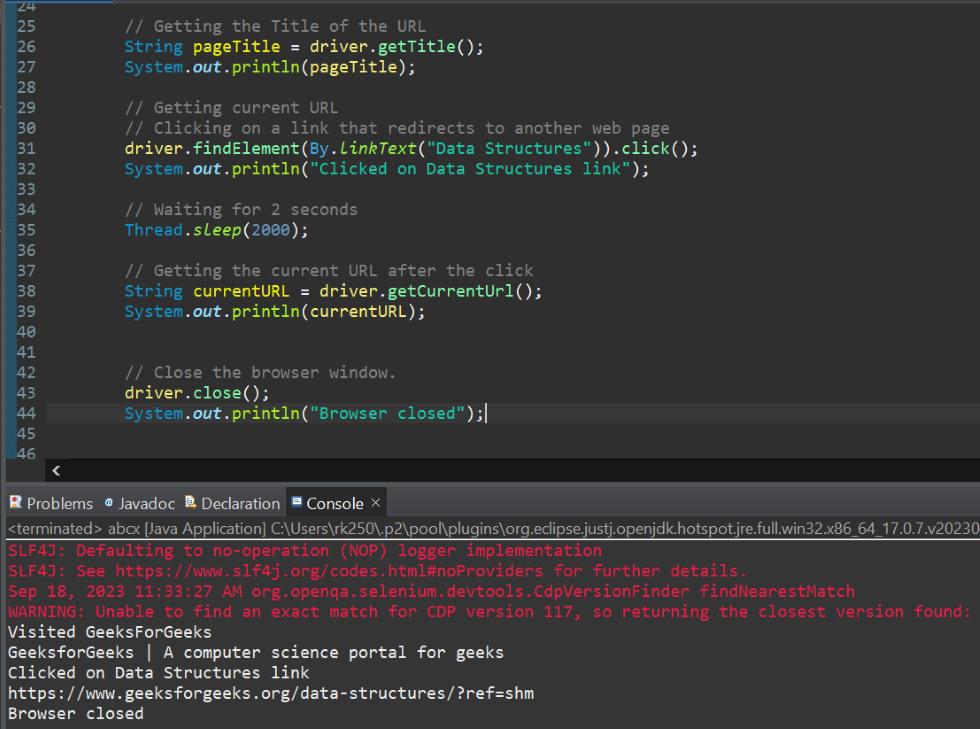Click console URL geeksforgeeks.org/data-structures
980x729 pixels.
tap(271, 693)
